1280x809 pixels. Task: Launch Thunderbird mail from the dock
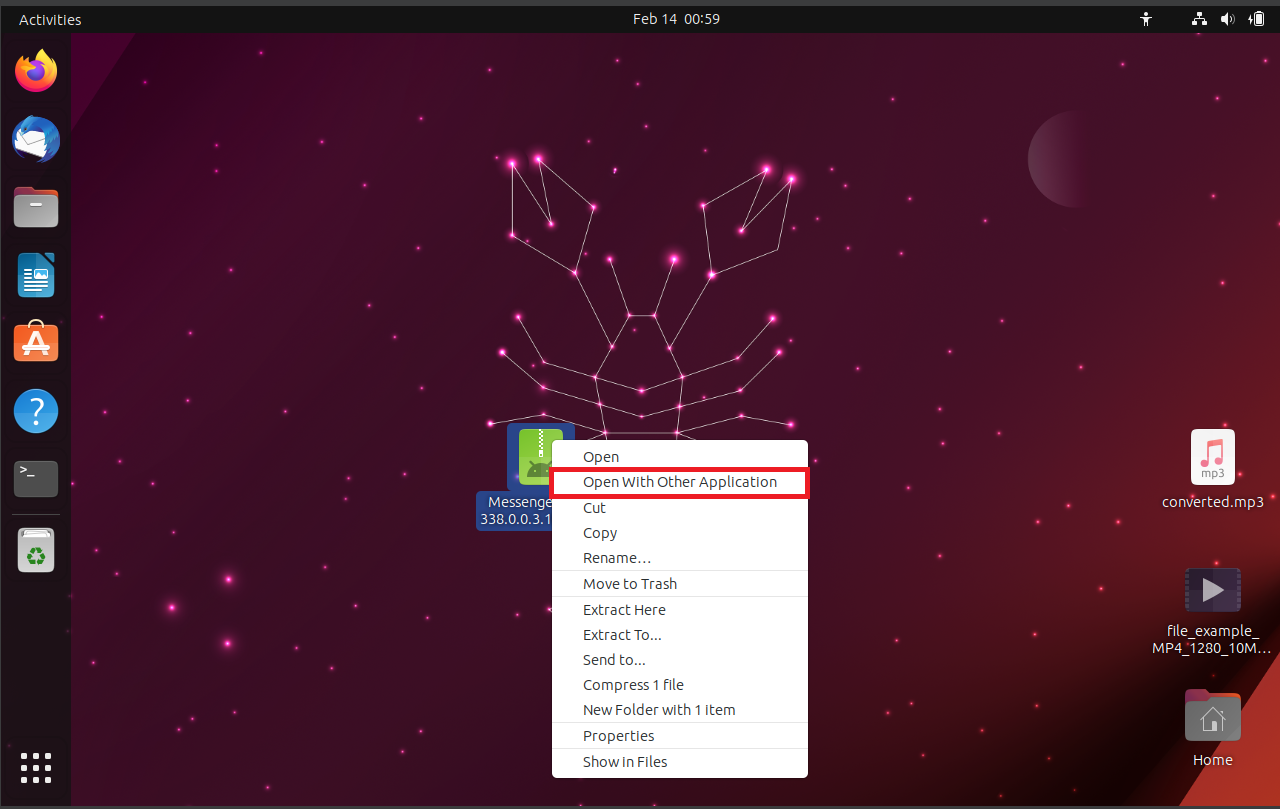[36, 140]
